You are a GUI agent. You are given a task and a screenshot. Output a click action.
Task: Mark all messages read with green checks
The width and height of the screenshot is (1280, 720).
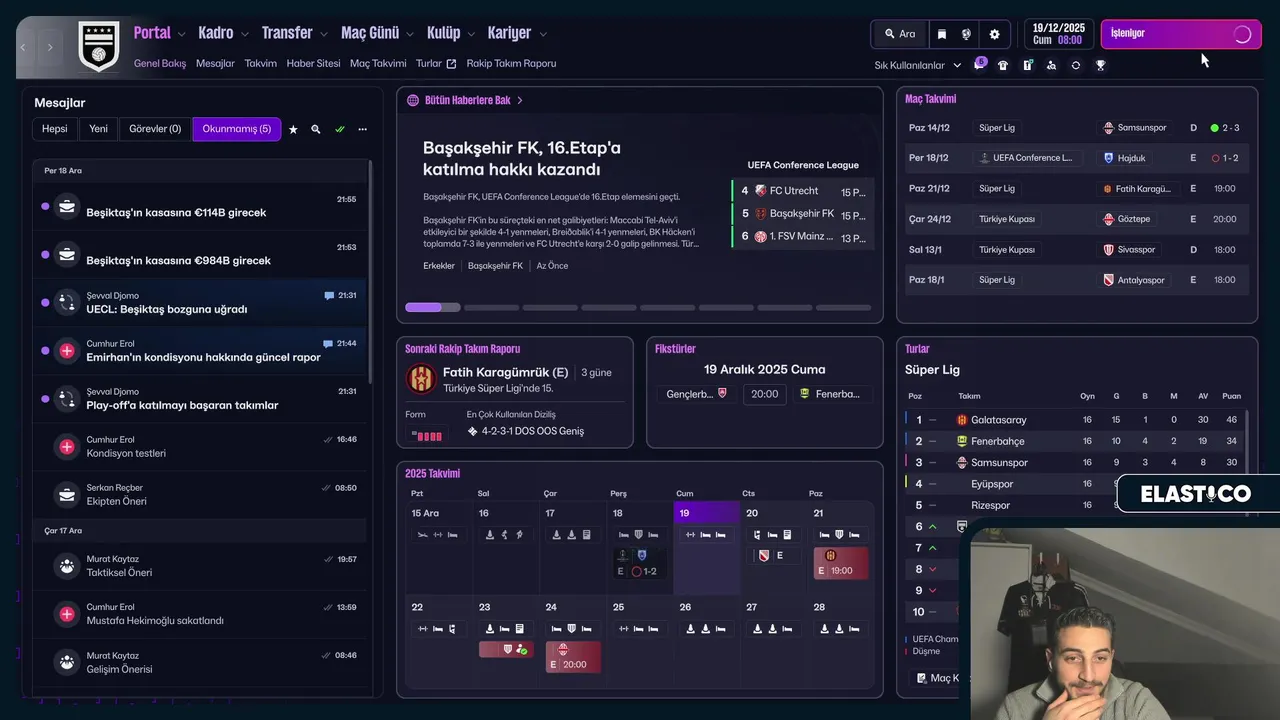point(340,129)
